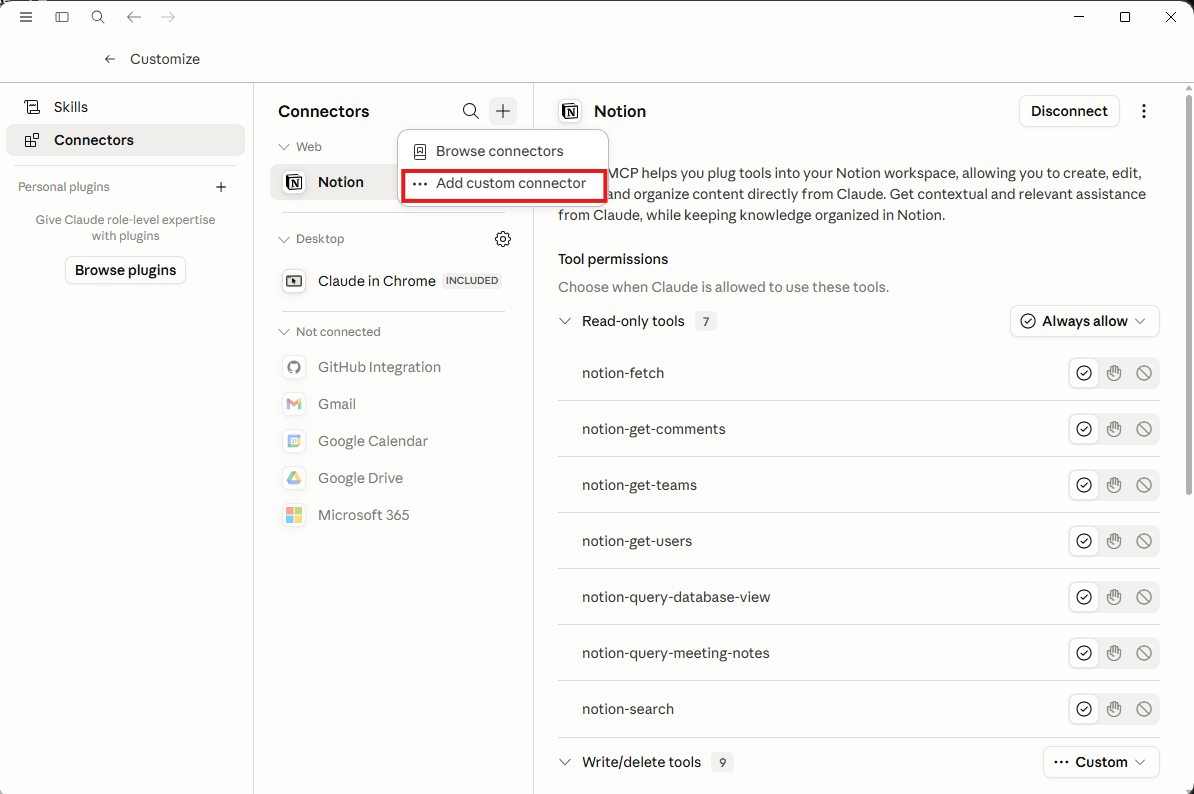Open Desktop connectors settings gear
1194x794 pixels.
tap(503, 239)
